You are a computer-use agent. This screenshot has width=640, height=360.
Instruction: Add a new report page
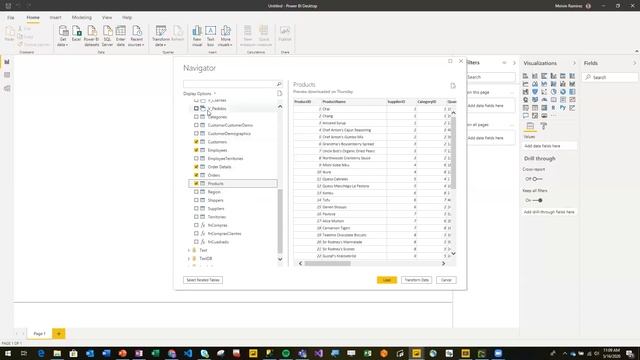59,333
